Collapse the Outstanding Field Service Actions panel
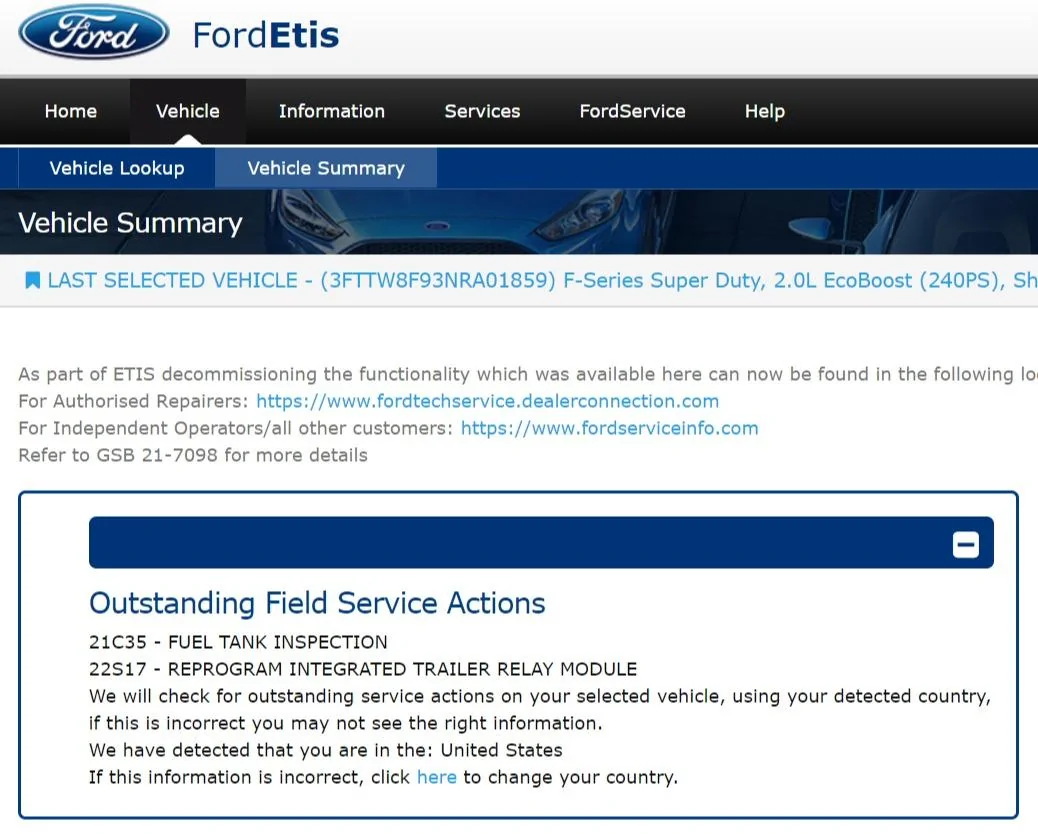This screenshot has width=1038, height=834. 965,545
